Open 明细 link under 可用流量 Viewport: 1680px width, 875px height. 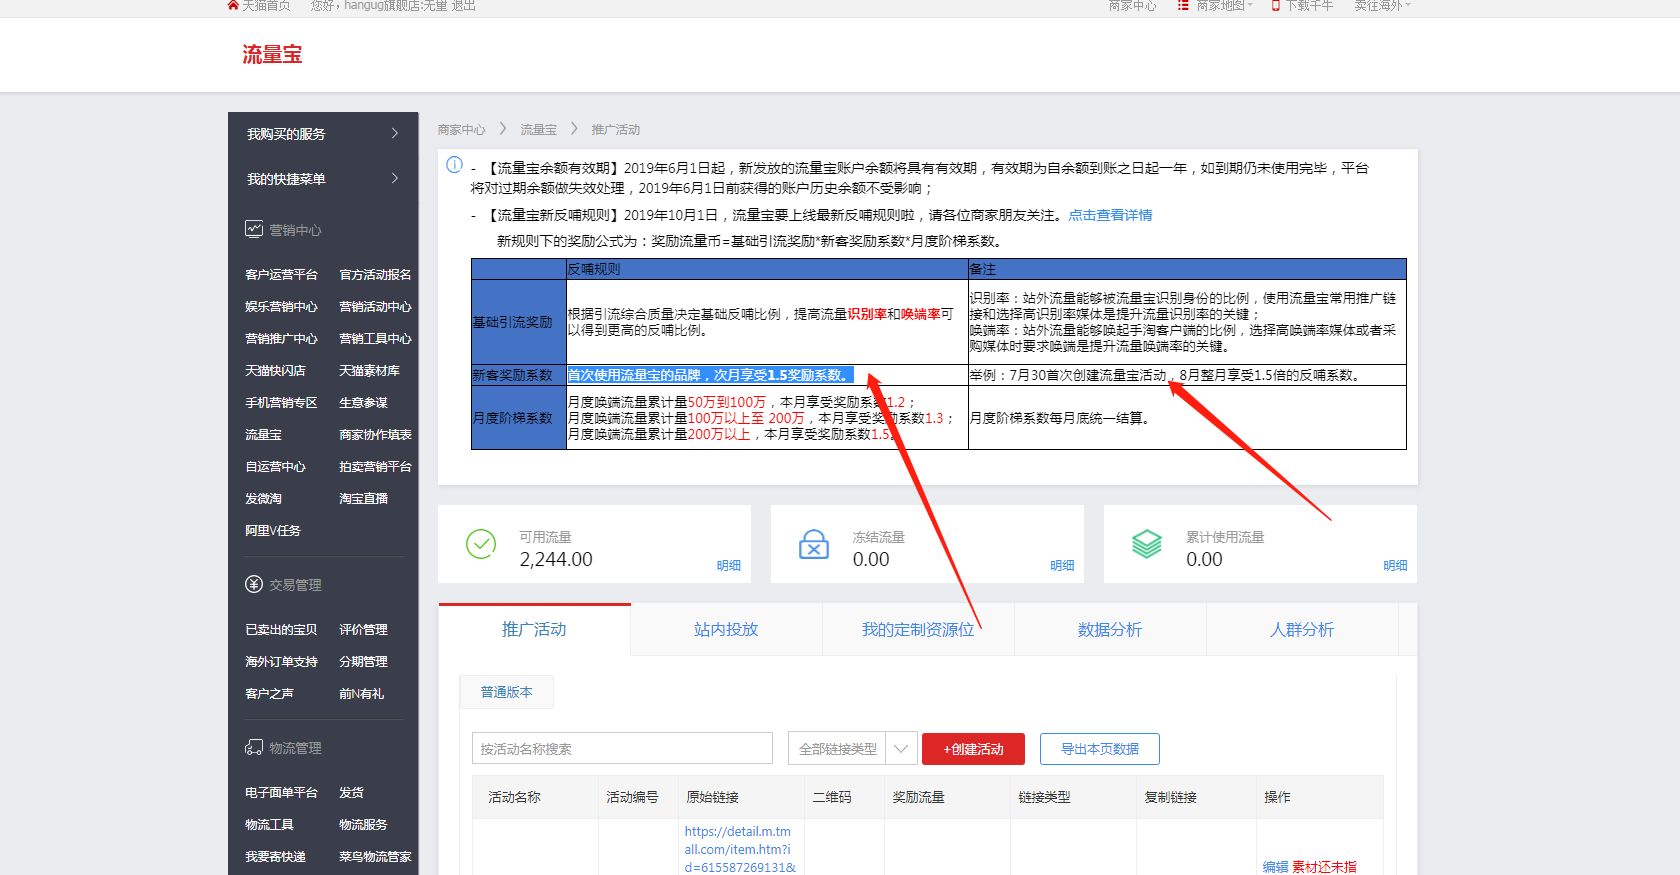click(x=729, y=565)
